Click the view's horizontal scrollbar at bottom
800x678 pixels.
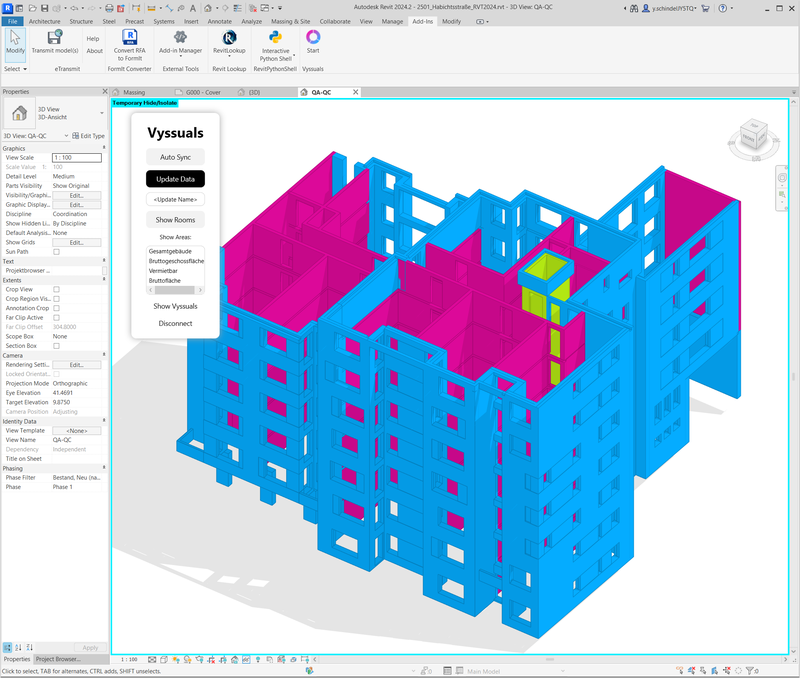[550, 660]
